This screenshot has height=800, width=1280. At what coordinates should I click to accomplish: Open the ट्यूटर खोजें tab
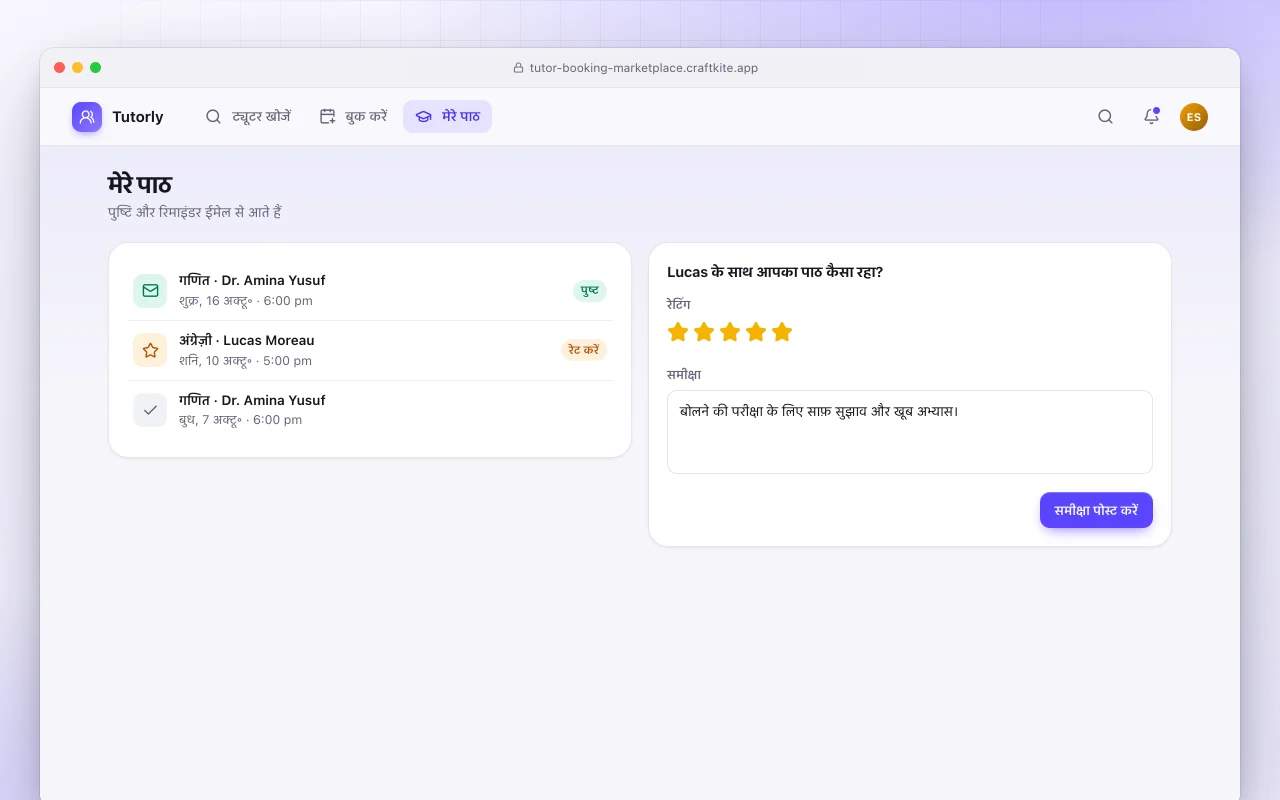[x=248, y=117]
